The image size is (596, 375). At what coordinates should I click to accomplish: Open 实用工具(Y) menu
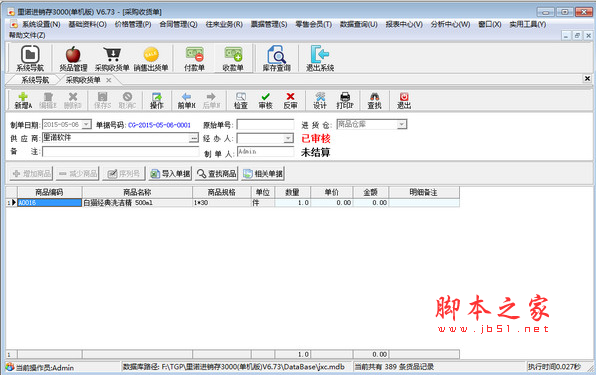(528, 24)
